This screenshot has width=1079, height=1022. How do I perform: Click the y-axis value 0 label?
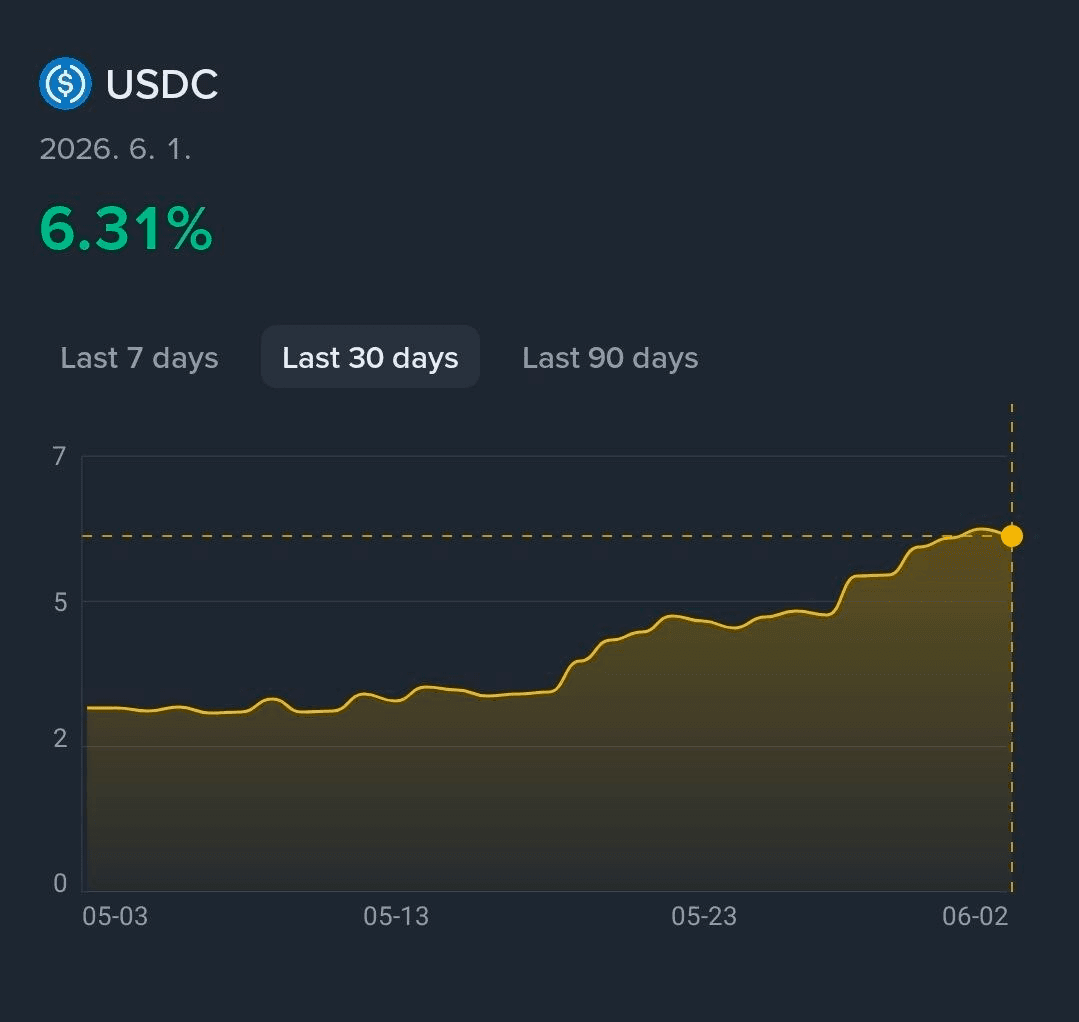tap(61, 883)
